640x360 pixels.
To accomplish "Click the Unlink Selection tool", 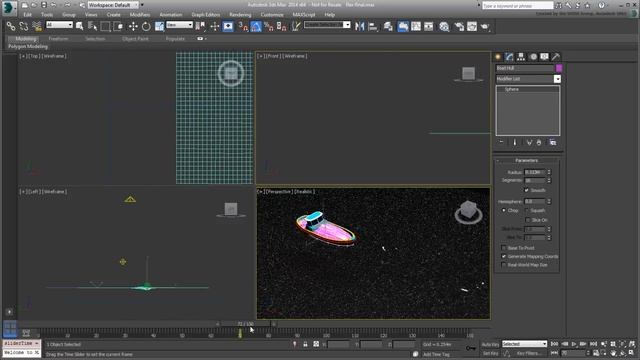I will pyautogui.click(x=24, y=27).
